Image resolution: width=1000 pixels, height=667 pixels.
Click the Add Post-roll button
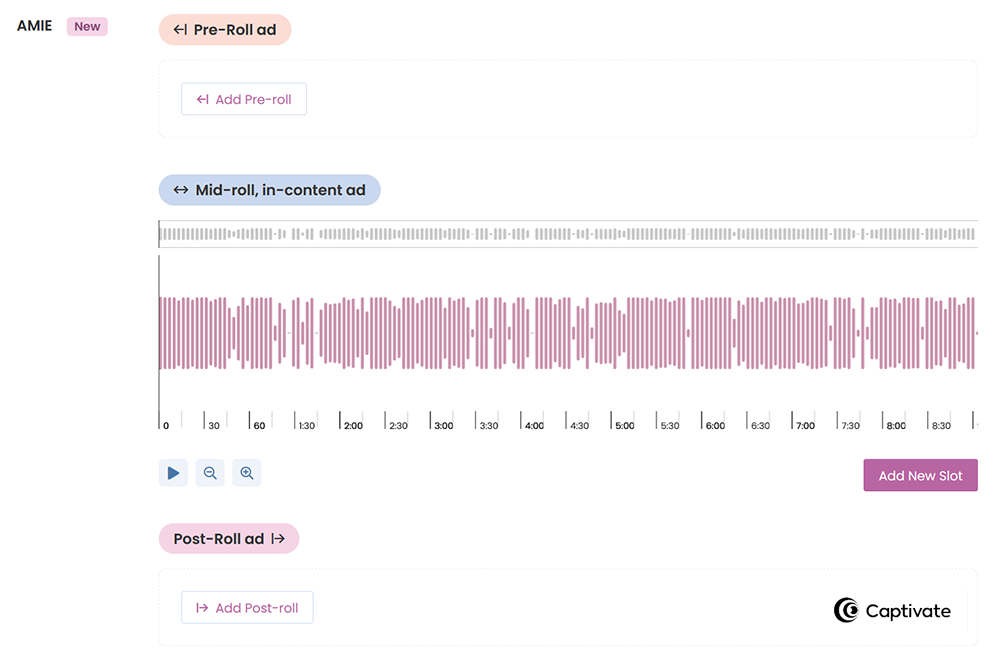click(247, 607)
